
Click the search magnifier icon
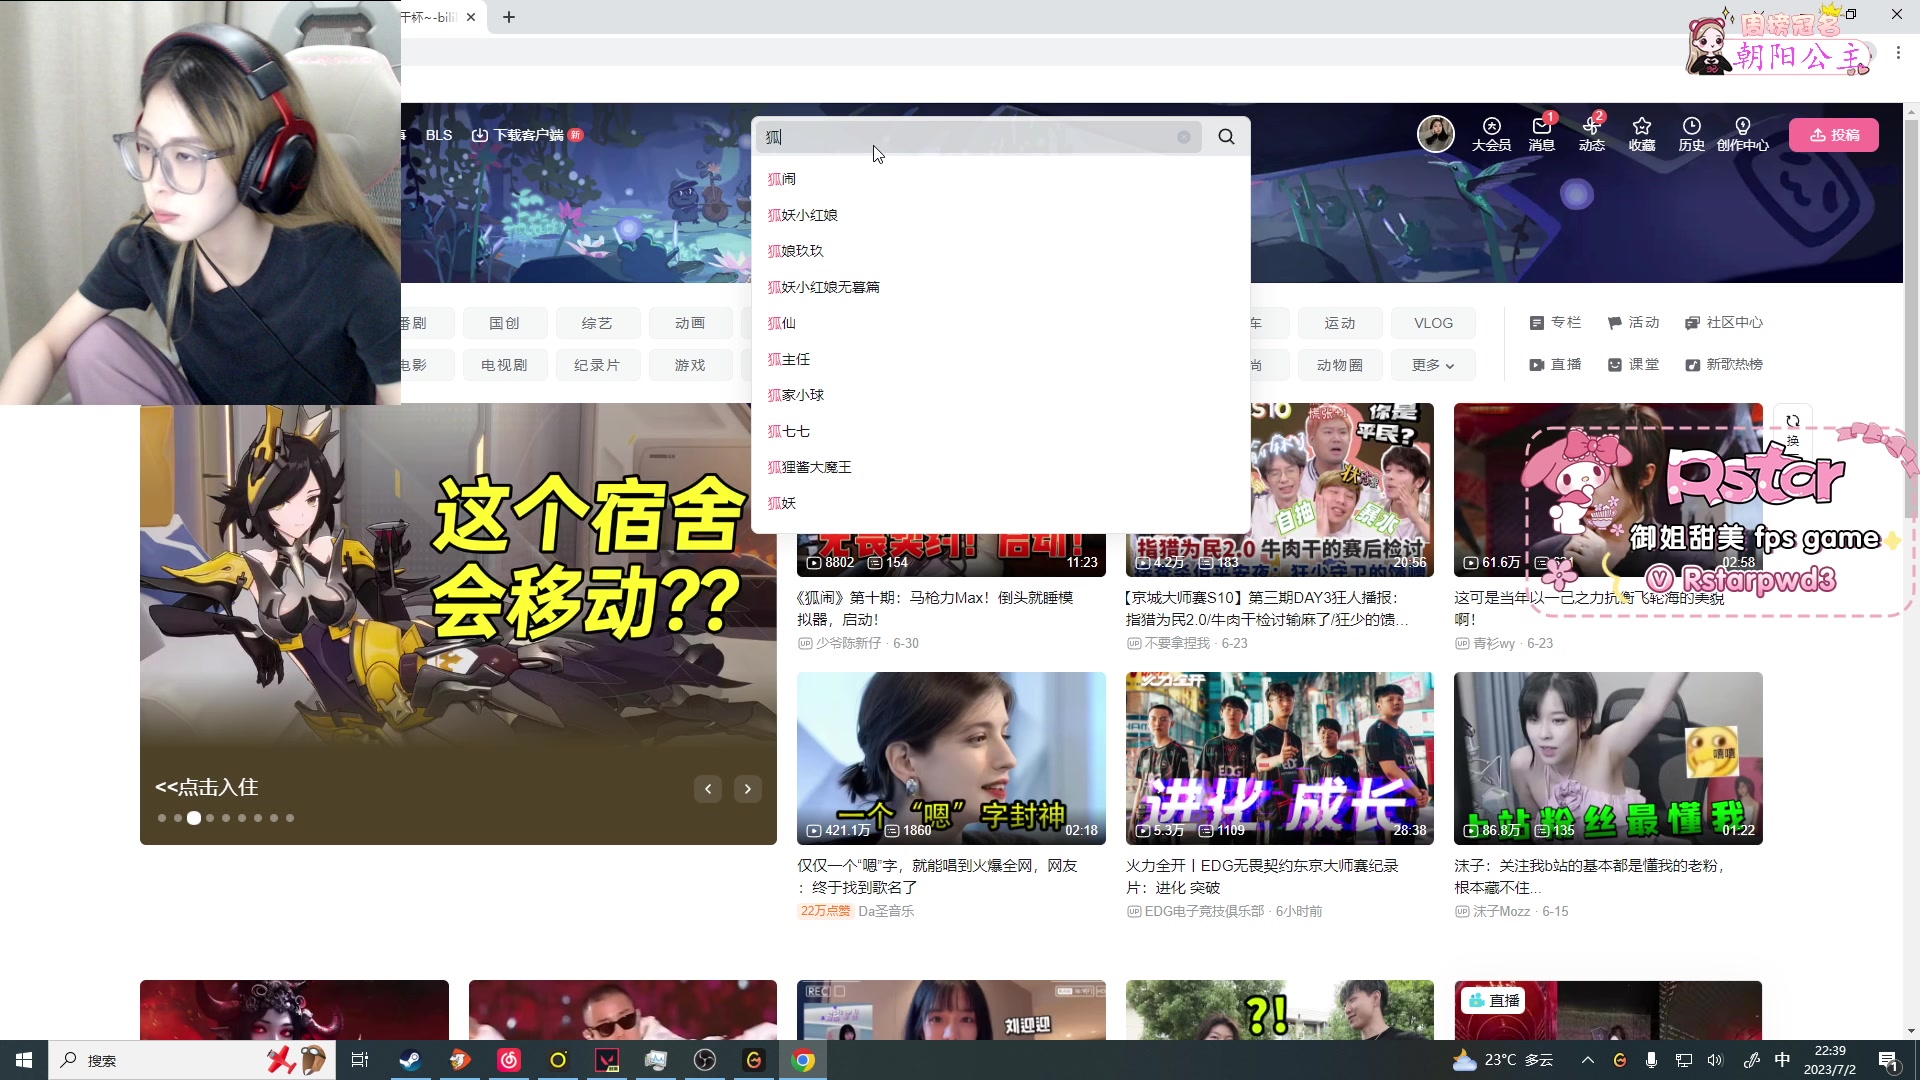[x=1226, y=137]
